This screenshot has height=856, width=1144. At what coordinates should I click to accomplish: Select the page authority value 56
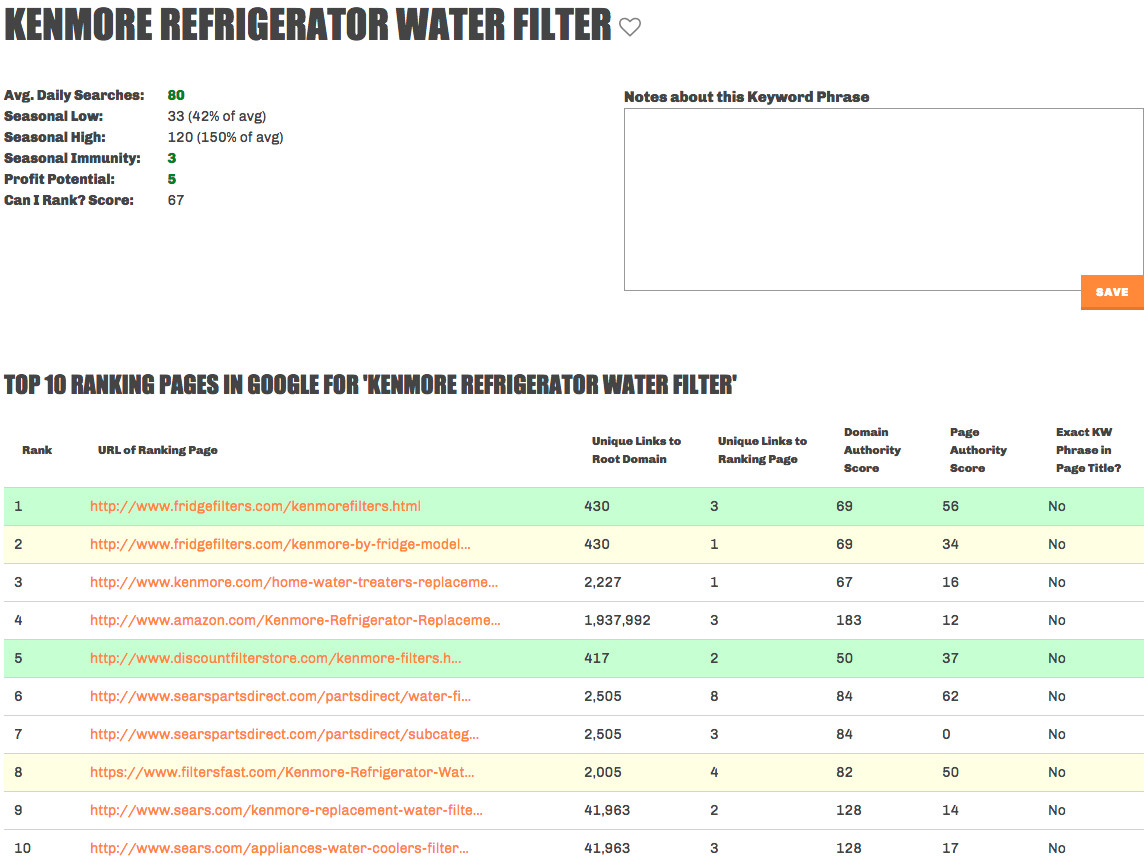coord(951,506)
